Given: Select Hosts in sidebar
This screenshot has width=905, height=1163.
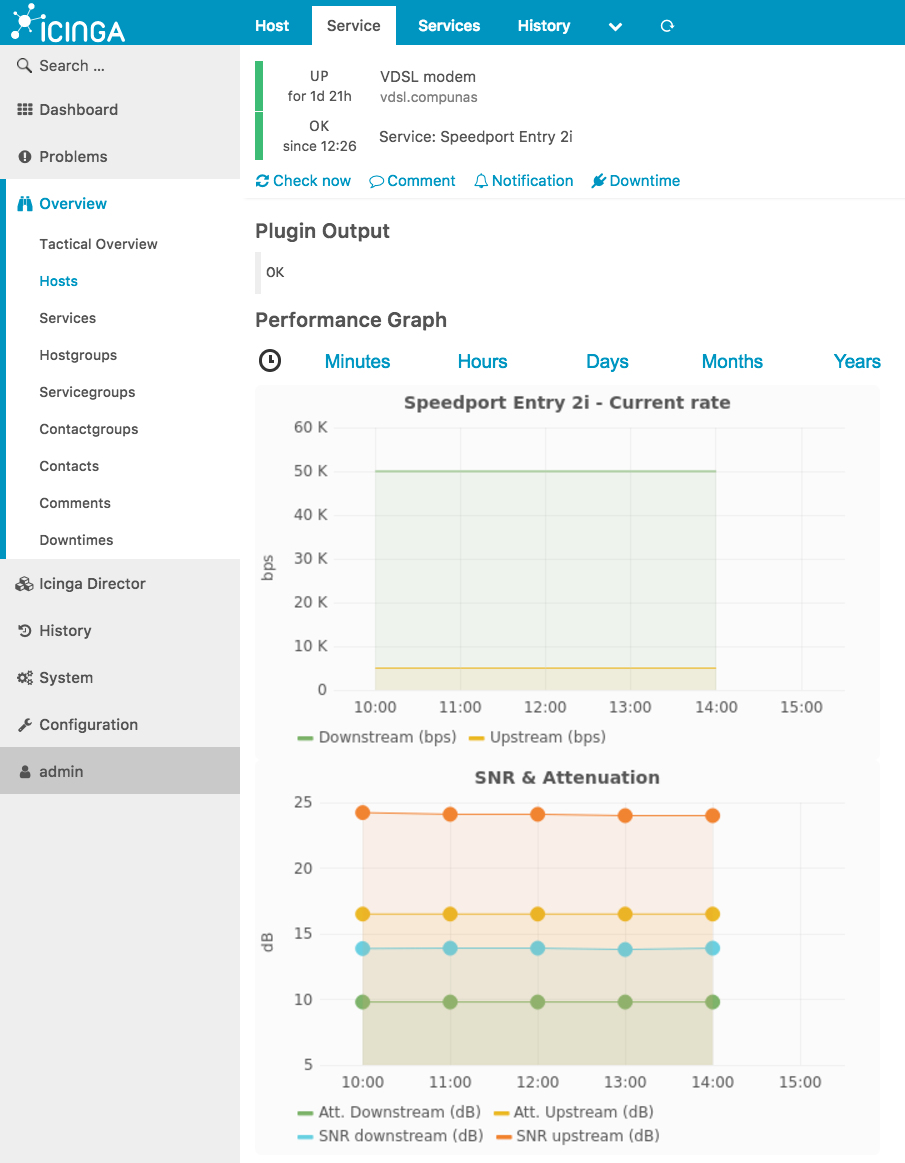Looking at the screenshot, I should [59, 281].
